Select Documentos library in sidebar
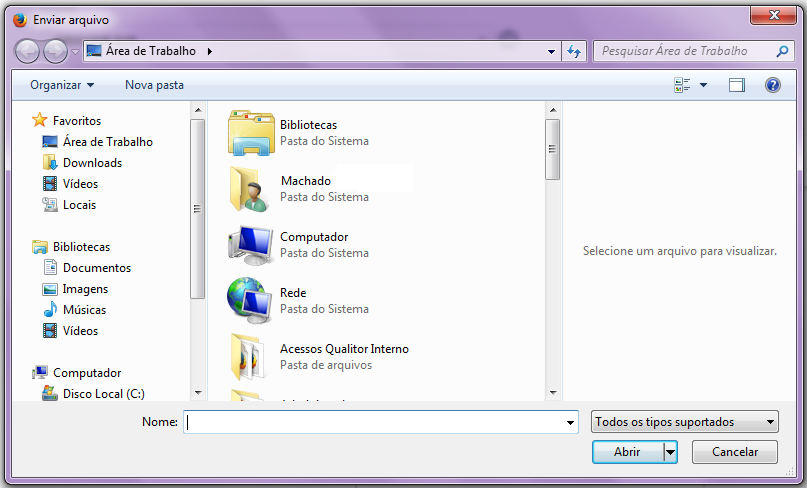Viewport: 807px width, 488px height. click(x=97, y=268)
